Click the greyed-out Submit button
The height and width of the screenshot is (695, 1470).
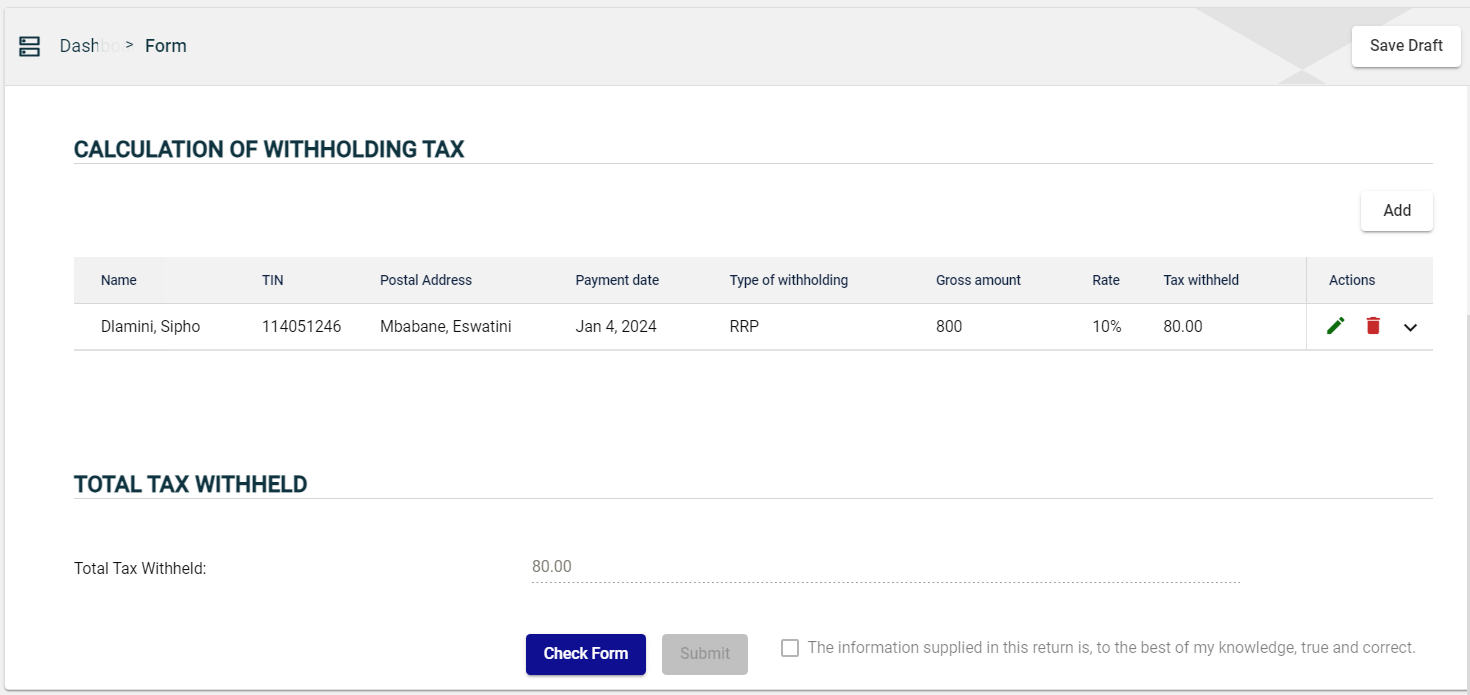pos(704,654)
